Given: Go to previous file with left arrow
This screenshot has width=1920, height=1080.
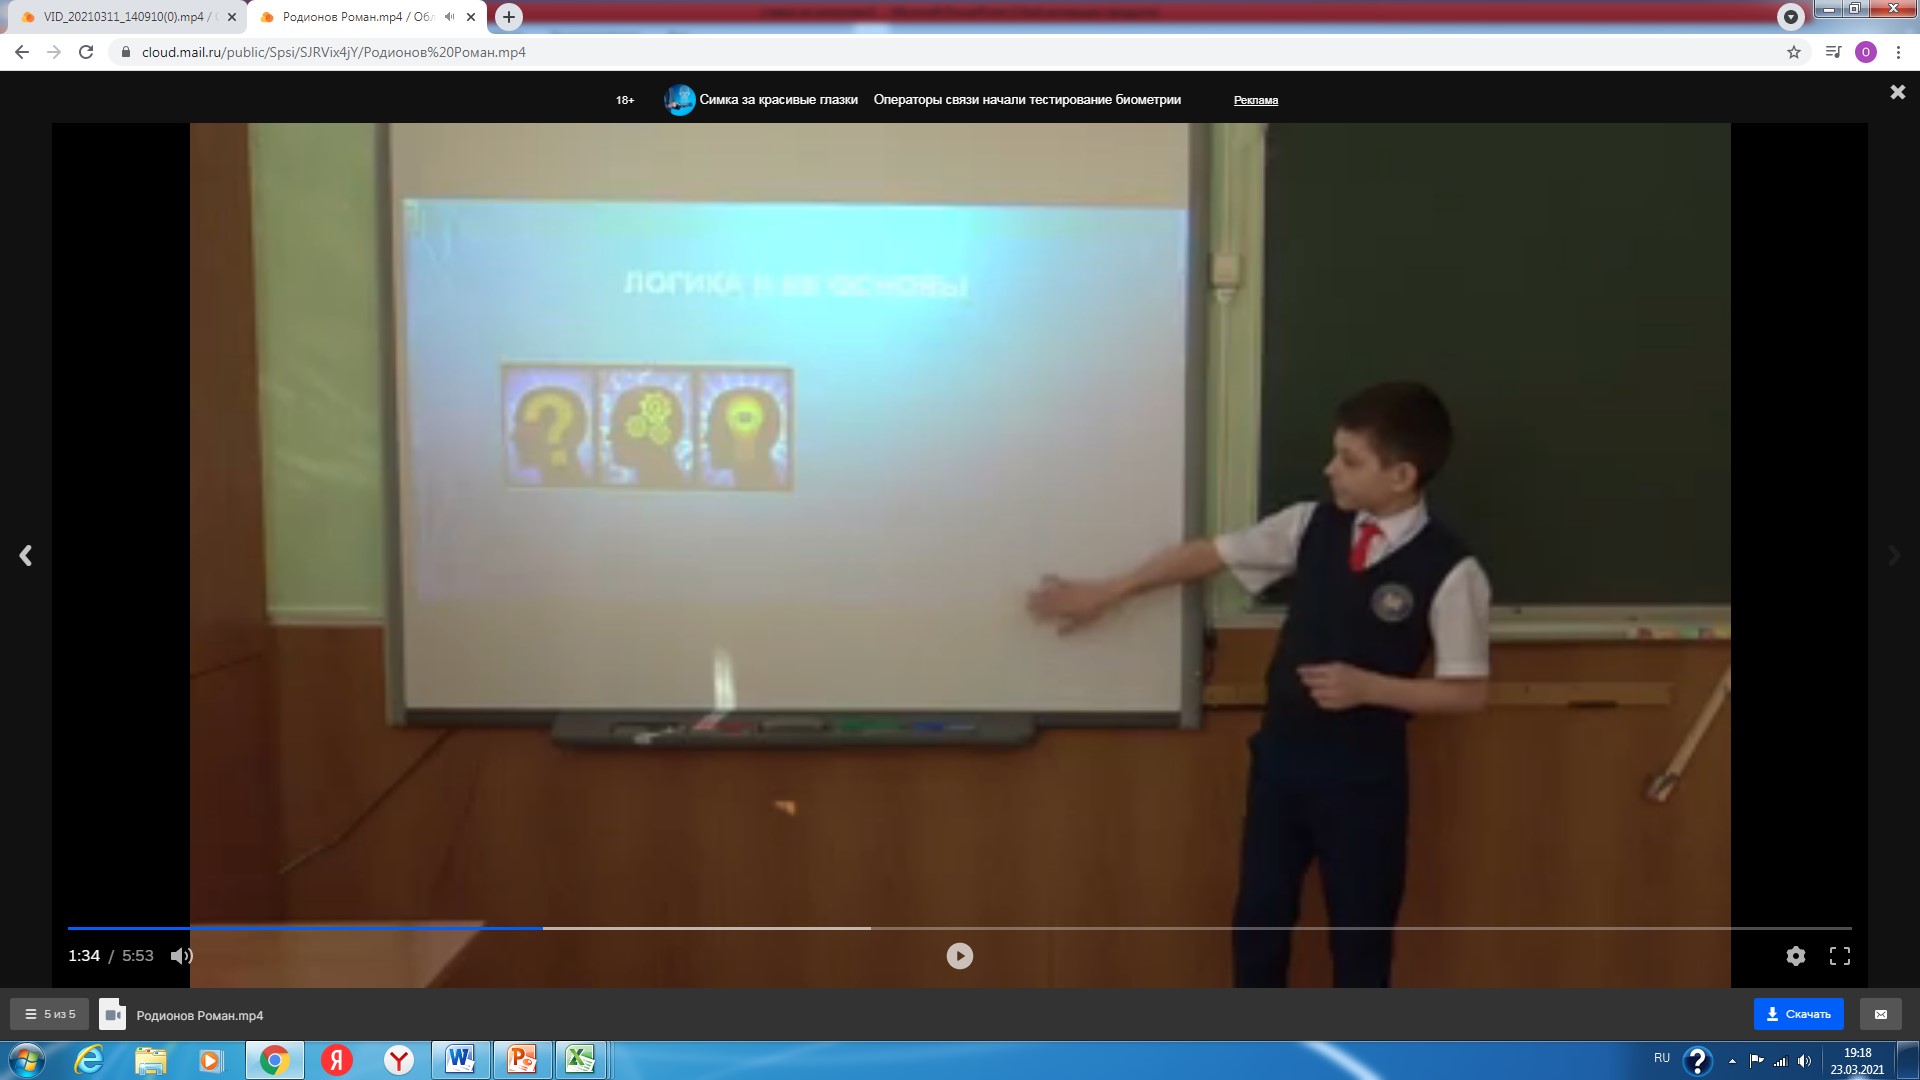Looking at the screenshot, I should (26, 556).
